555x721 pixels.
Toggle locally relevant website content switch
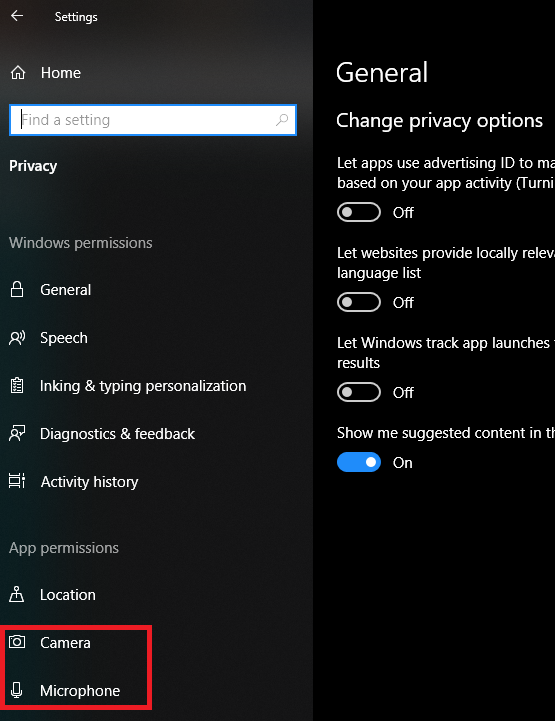(359, 302)
